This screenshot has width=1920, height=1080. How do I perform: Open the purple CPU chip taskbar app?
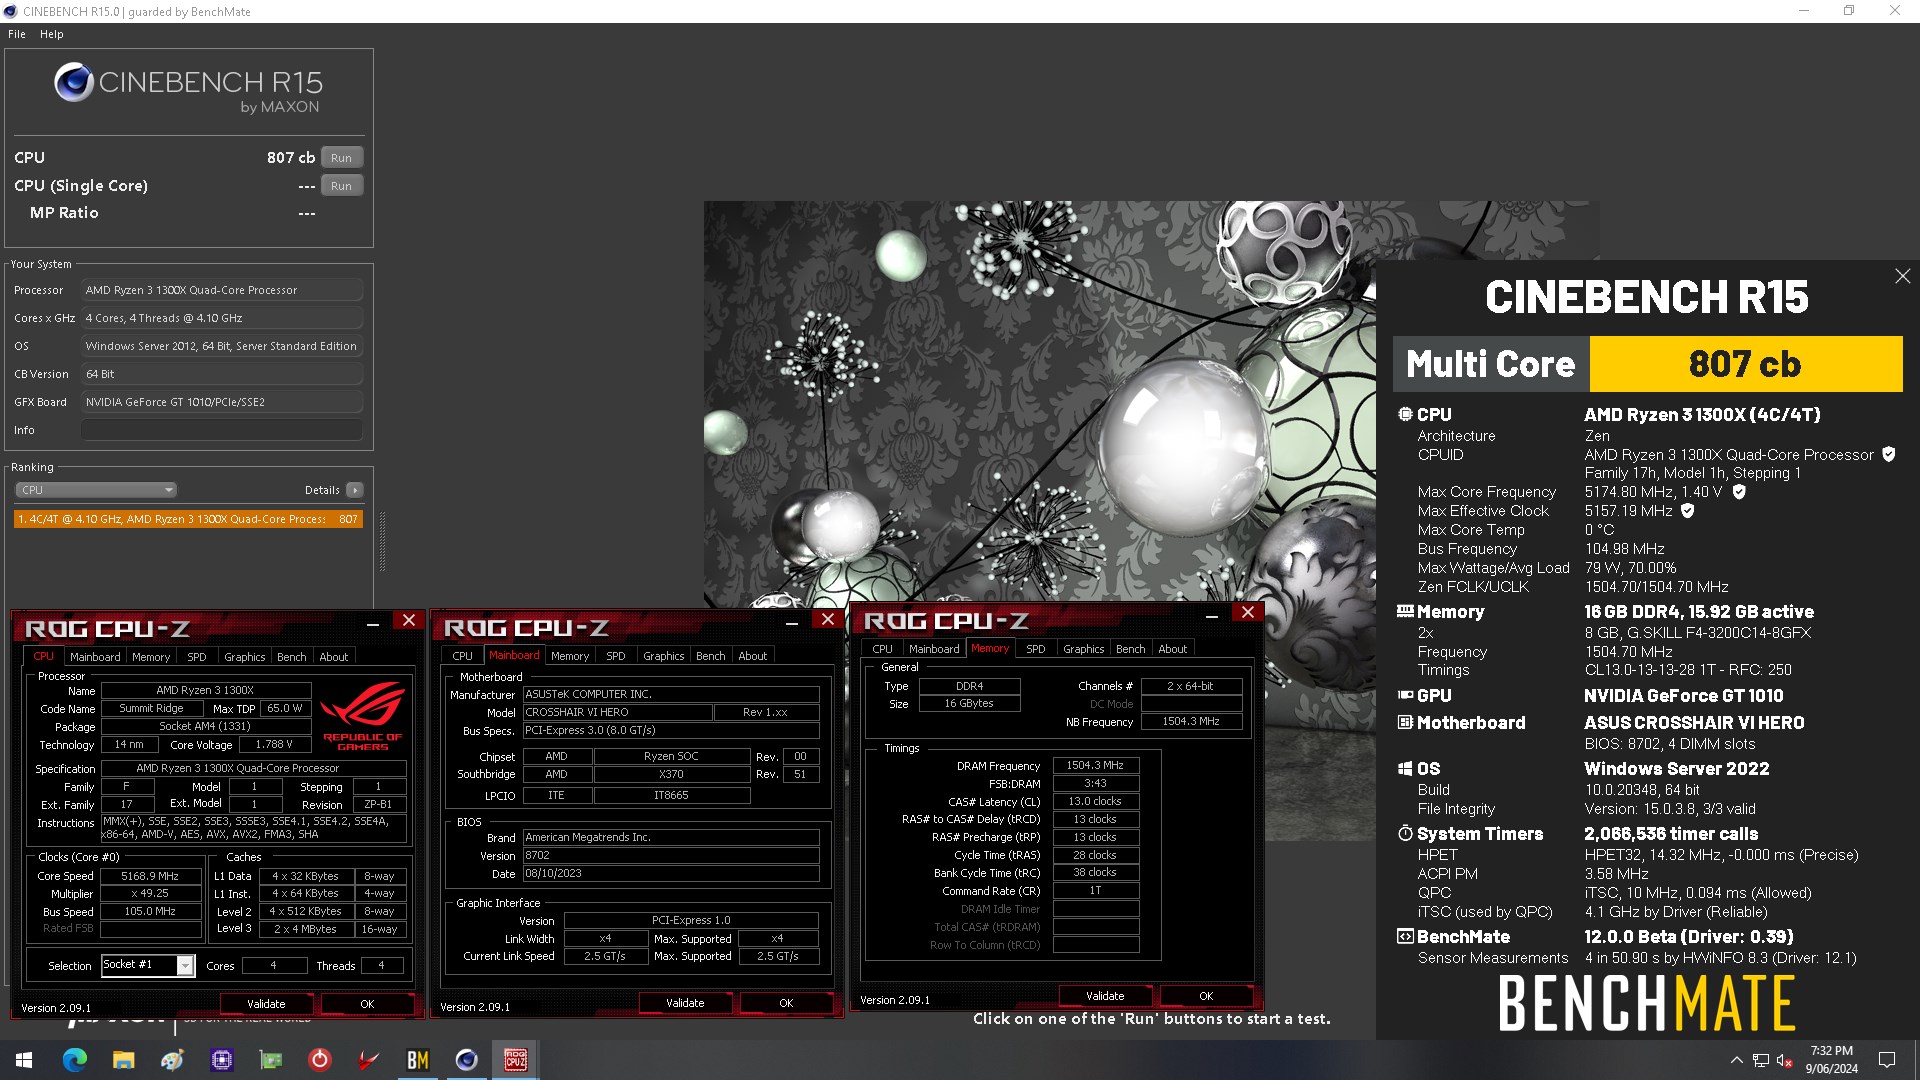pos(221,1060)
